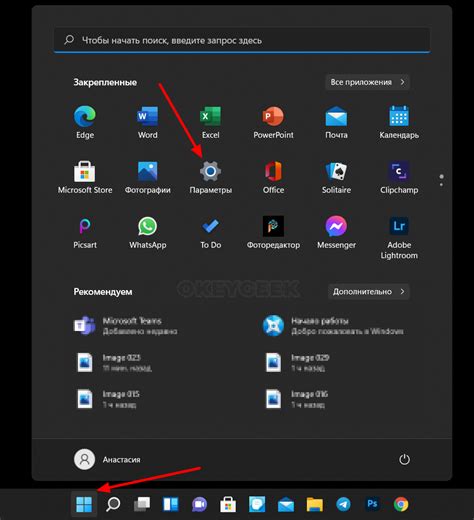474x520 pixels.
Task: Launch the Фотографии photos app
Action: point(148,177)
